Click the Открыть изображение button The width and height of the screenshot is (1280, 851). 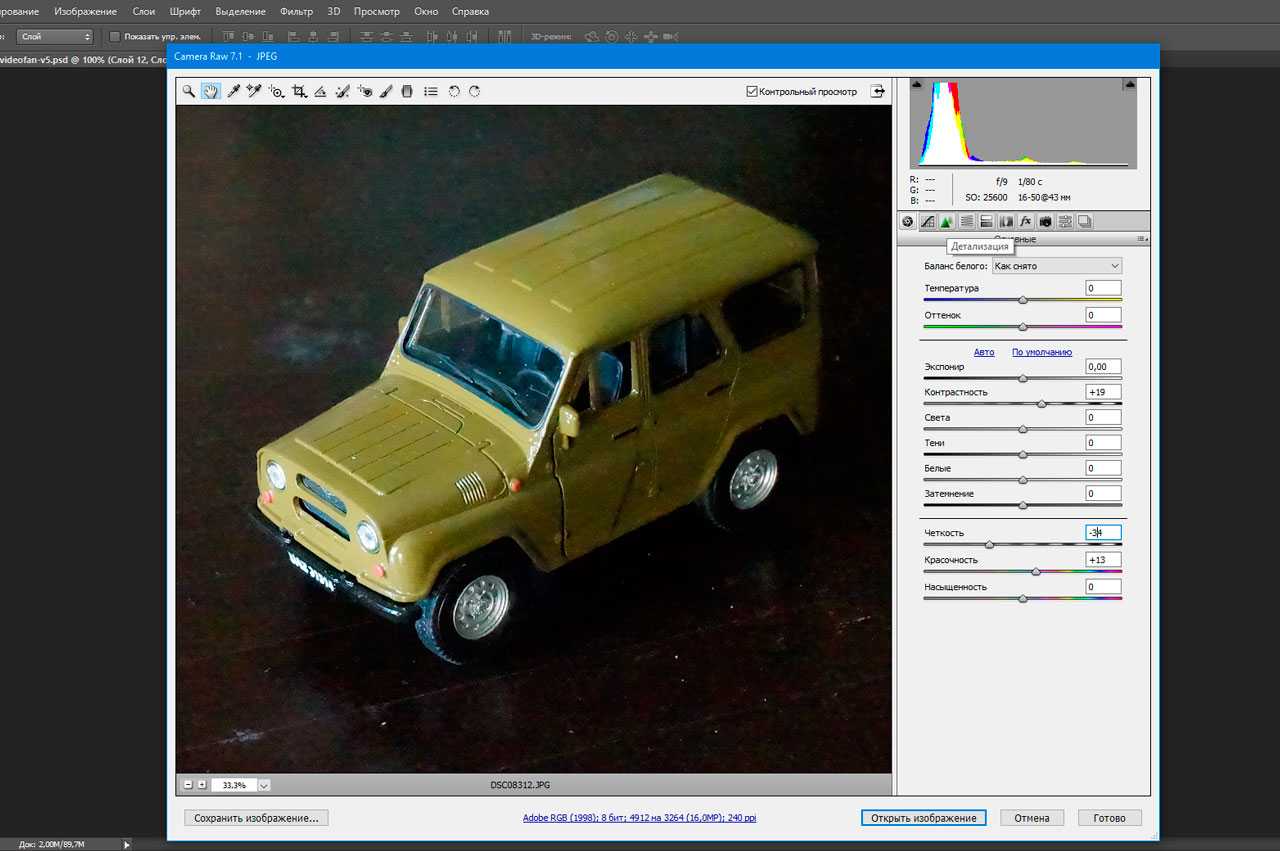click(923, 818)
